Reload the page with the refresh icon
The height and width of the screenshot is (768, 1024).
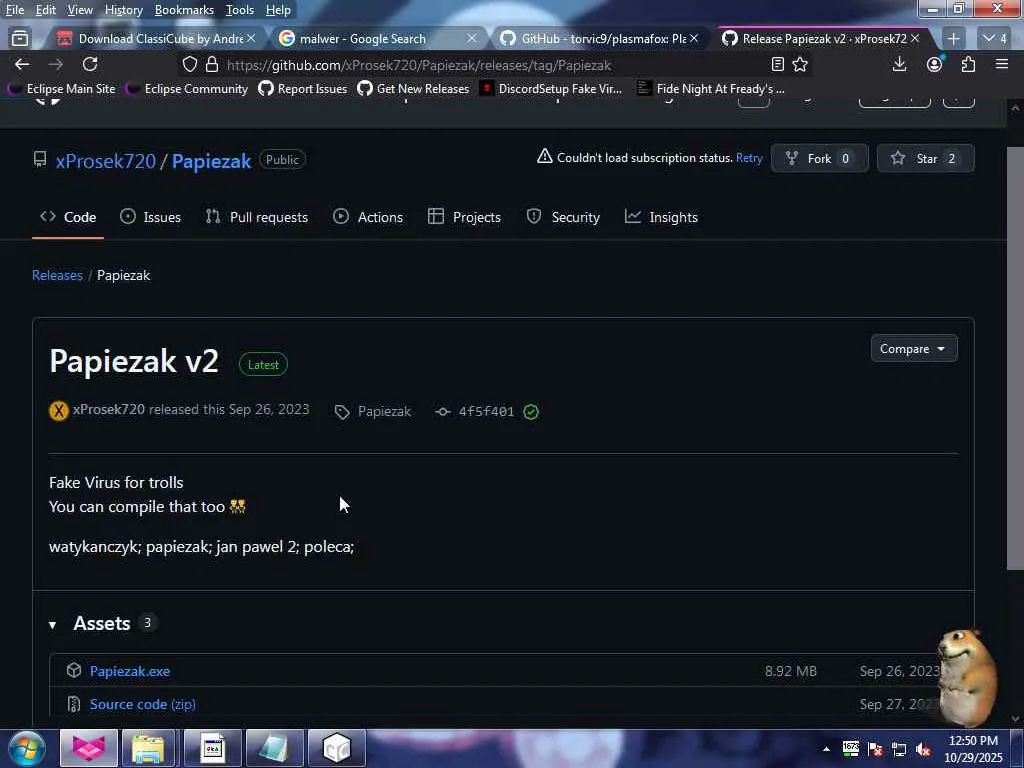(x=90, y=64)
